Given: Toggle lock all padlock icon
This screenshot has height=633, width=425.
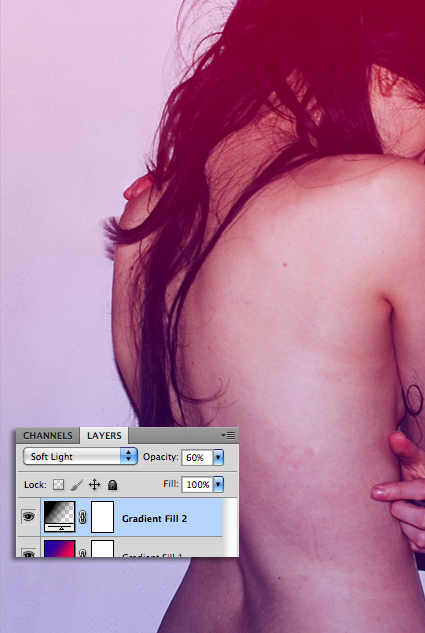Looking at the screenshot, I should click(113, 485).
